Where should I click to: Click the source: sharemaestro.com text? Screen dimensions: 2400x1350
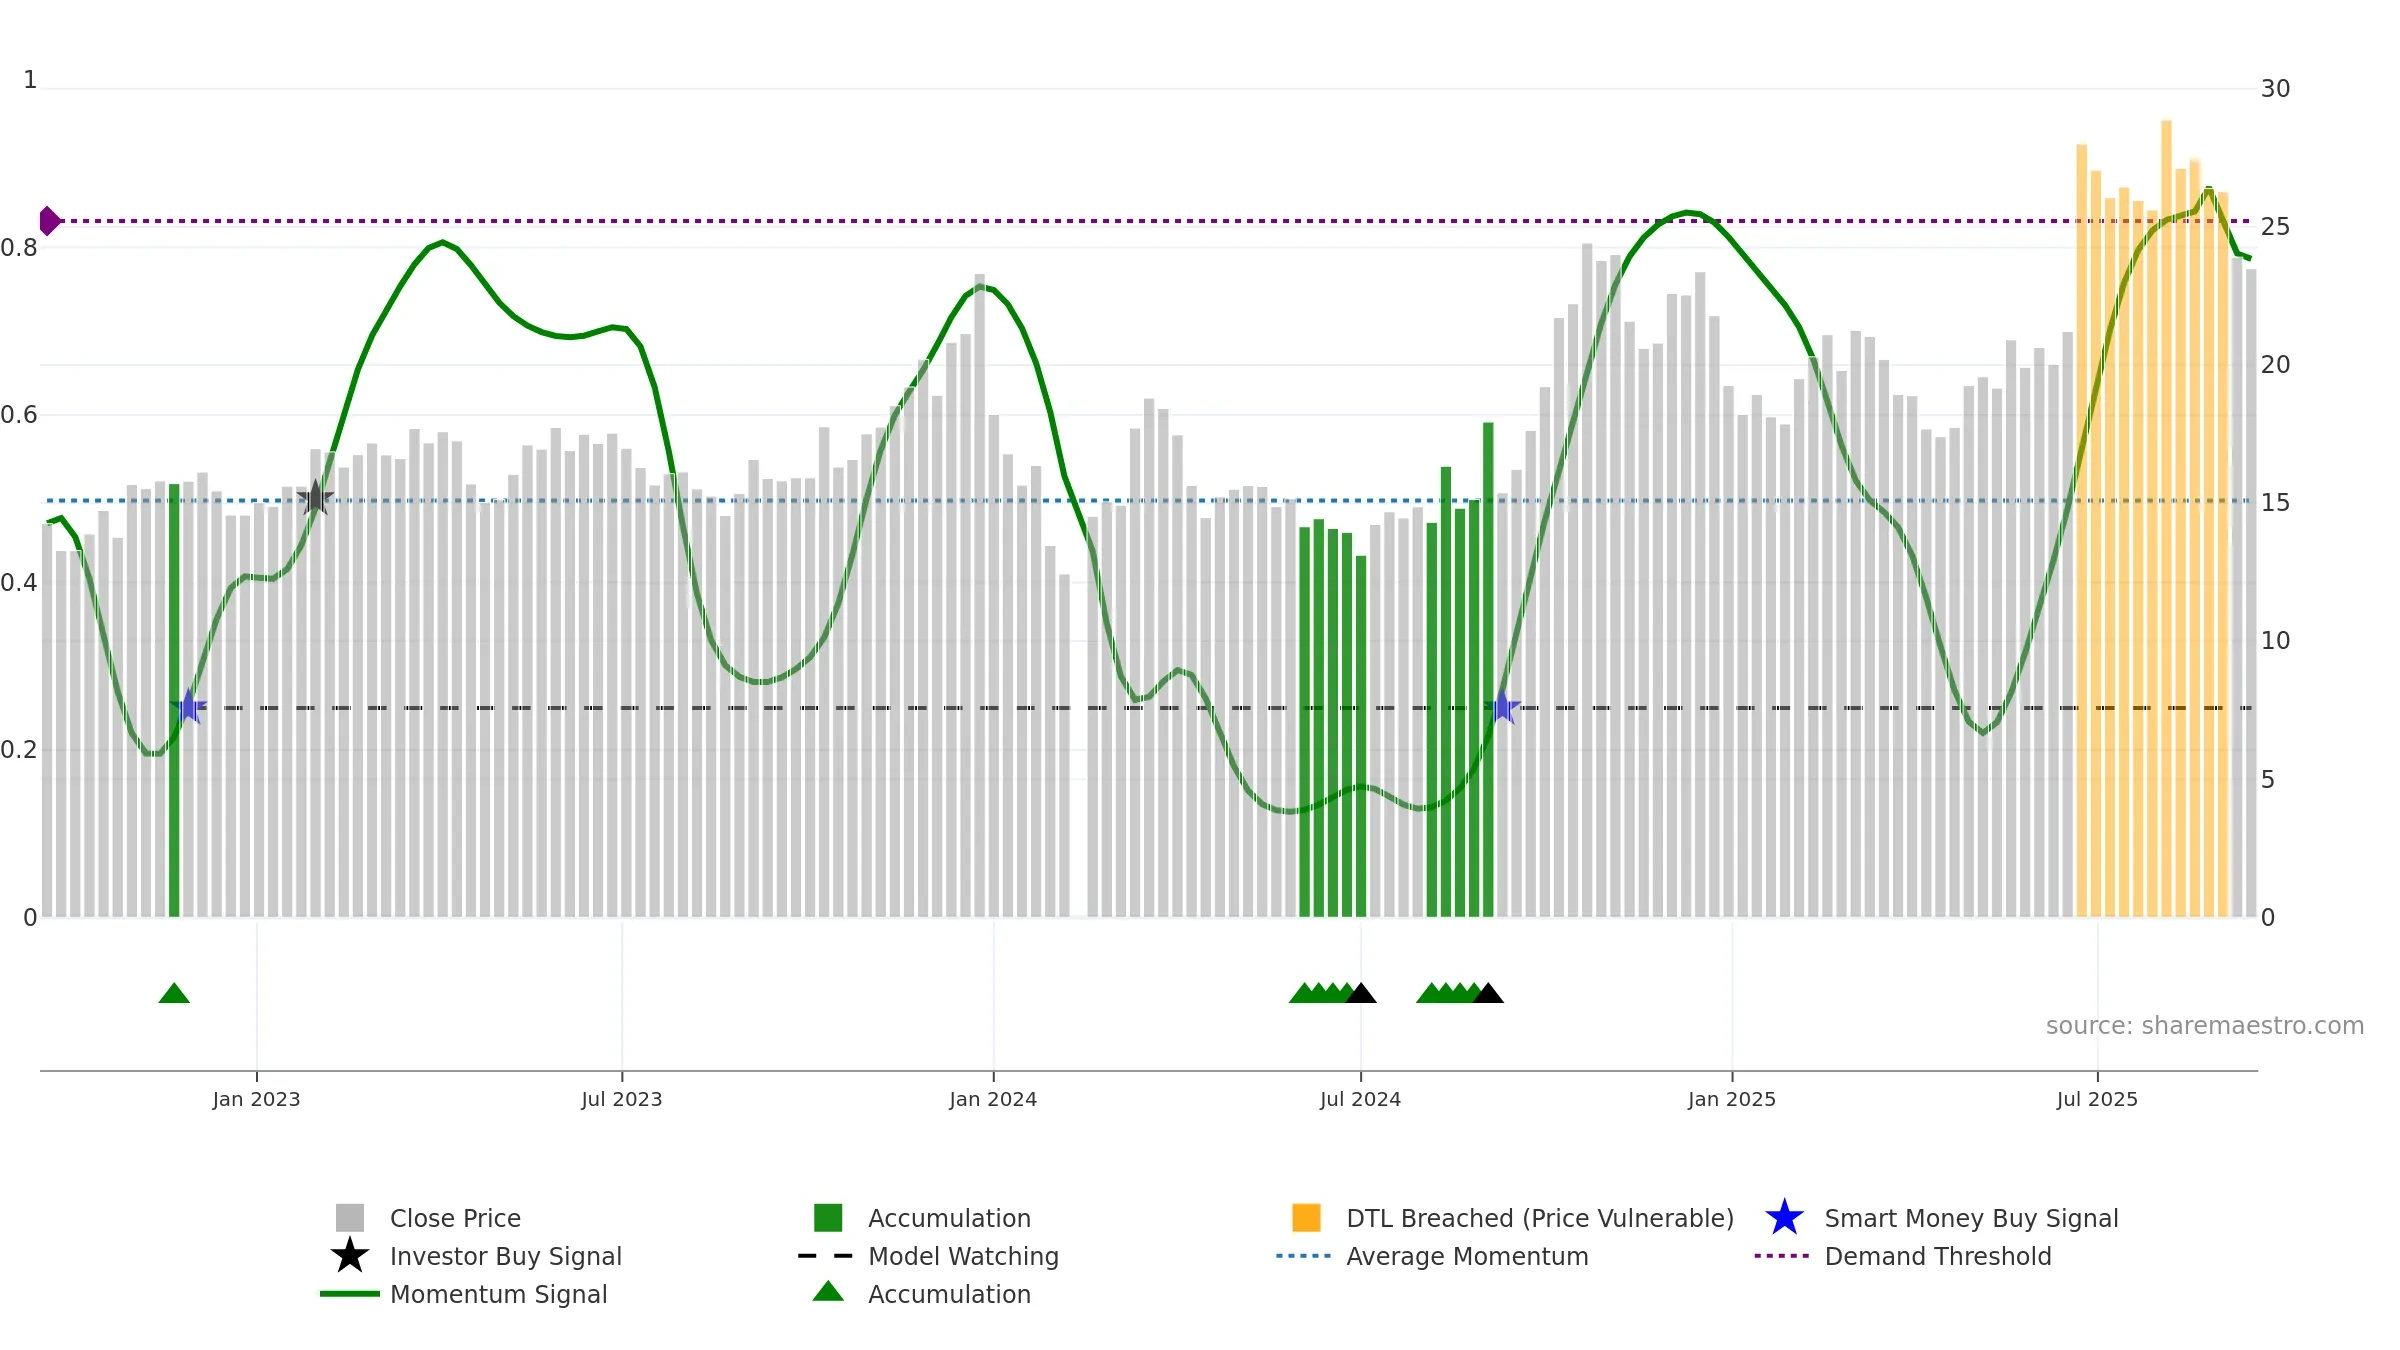[x=2205, y=1026]
